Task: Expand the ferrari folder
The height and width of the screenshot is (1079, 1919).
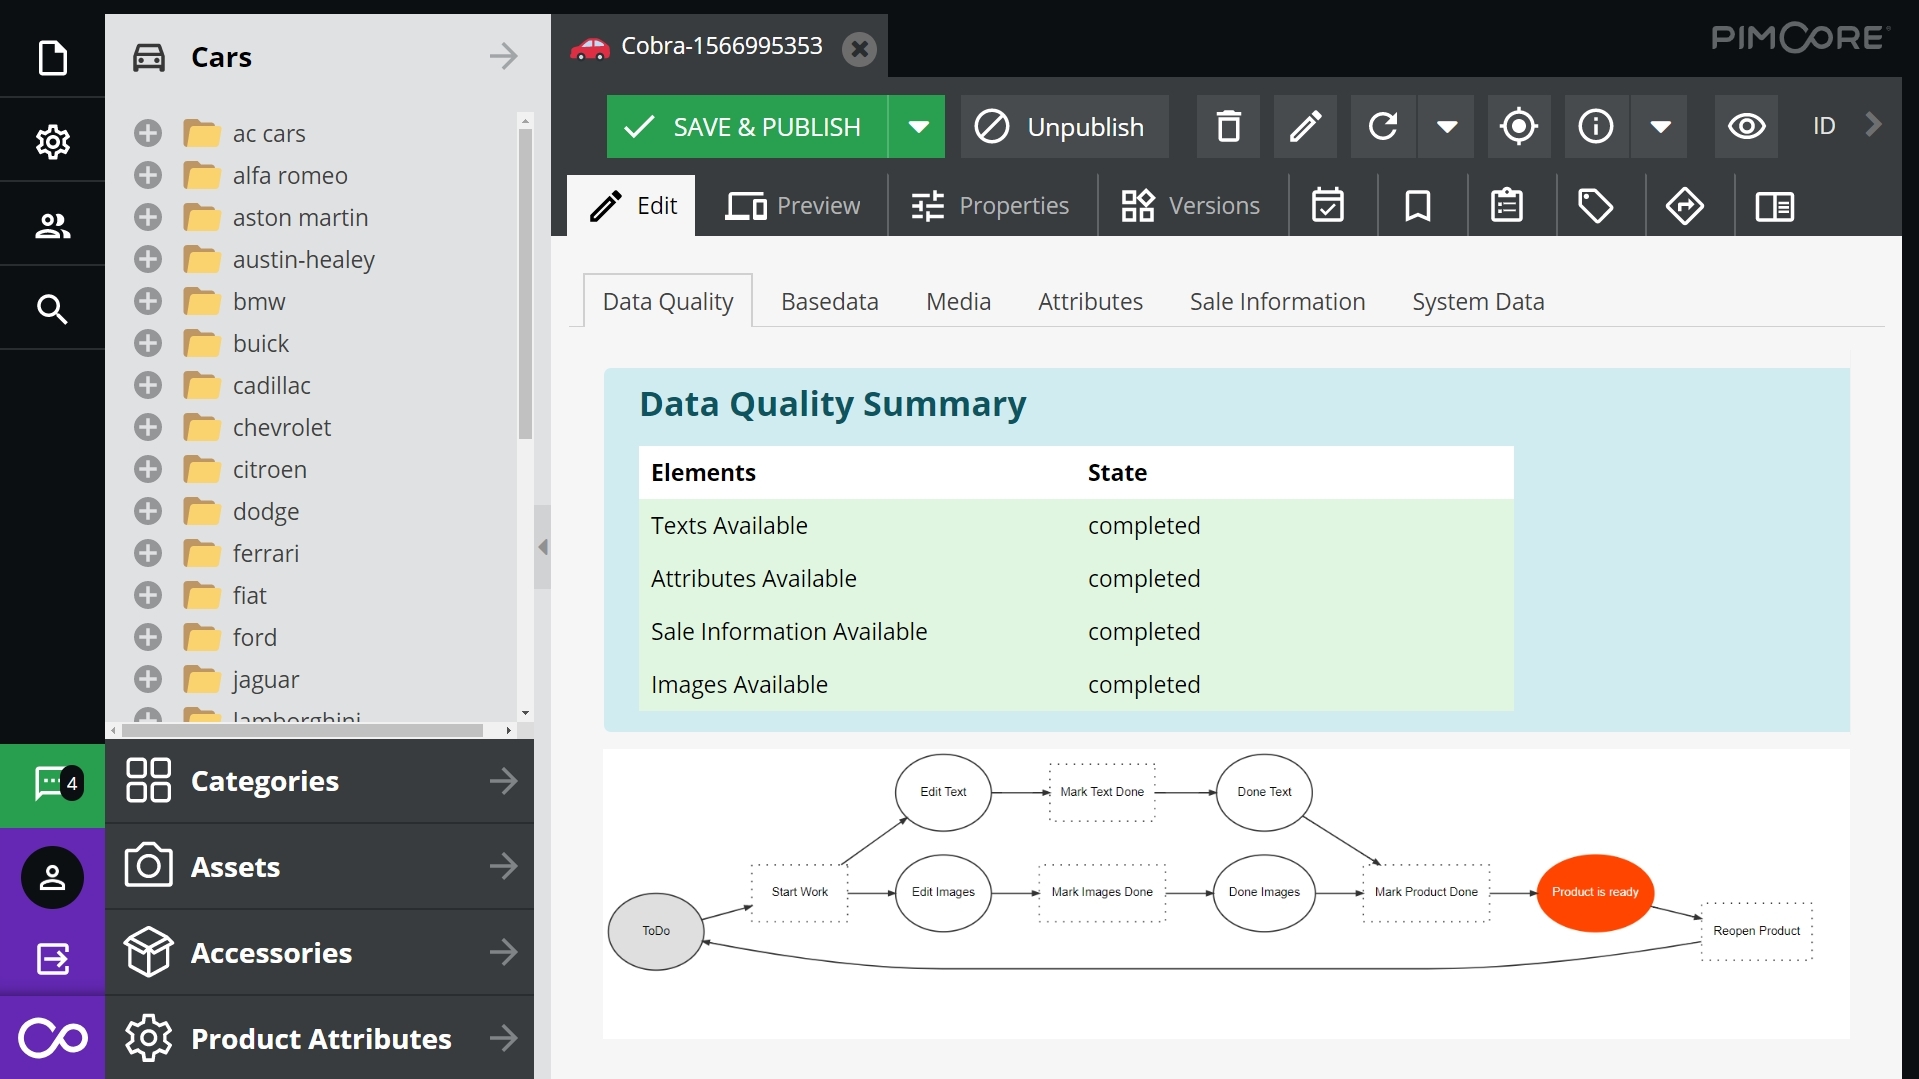Action: pos(148,553)
